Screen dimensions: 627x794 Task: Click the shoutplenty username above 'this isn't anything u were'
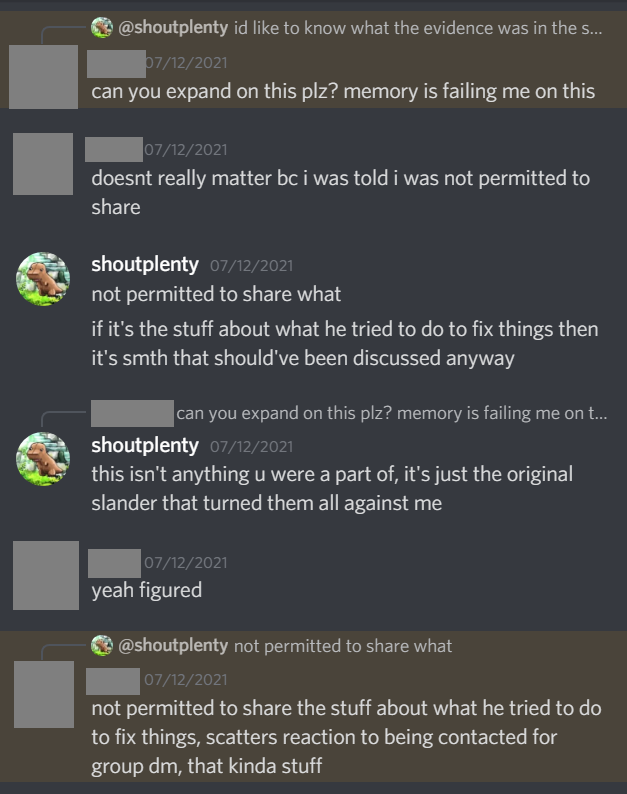pyautogui.click(x=144, y=444)
